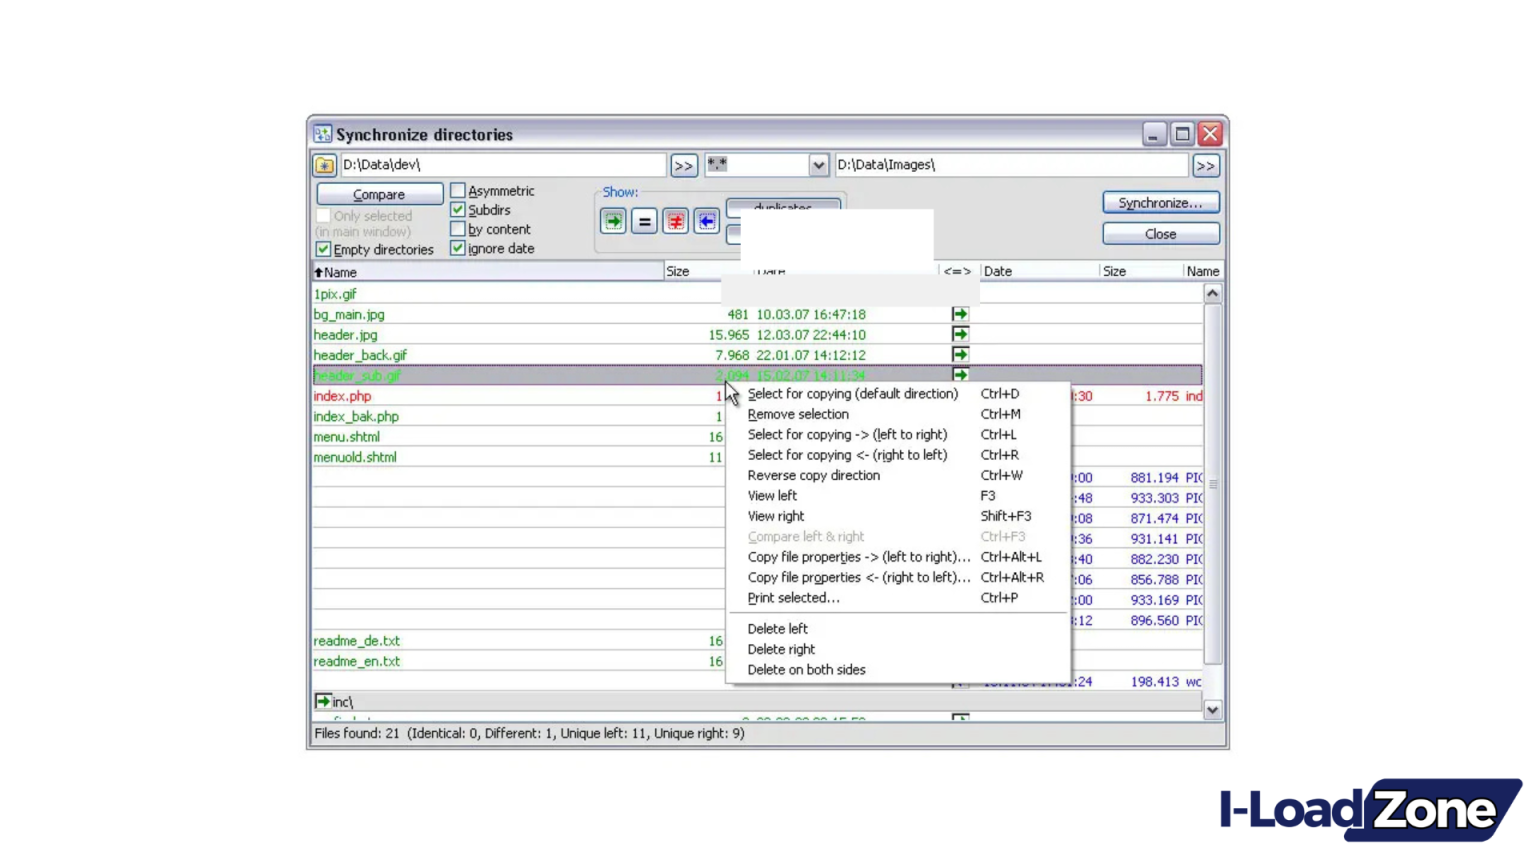
Task: Click the Close button
Action: (x=1160, y=234)
